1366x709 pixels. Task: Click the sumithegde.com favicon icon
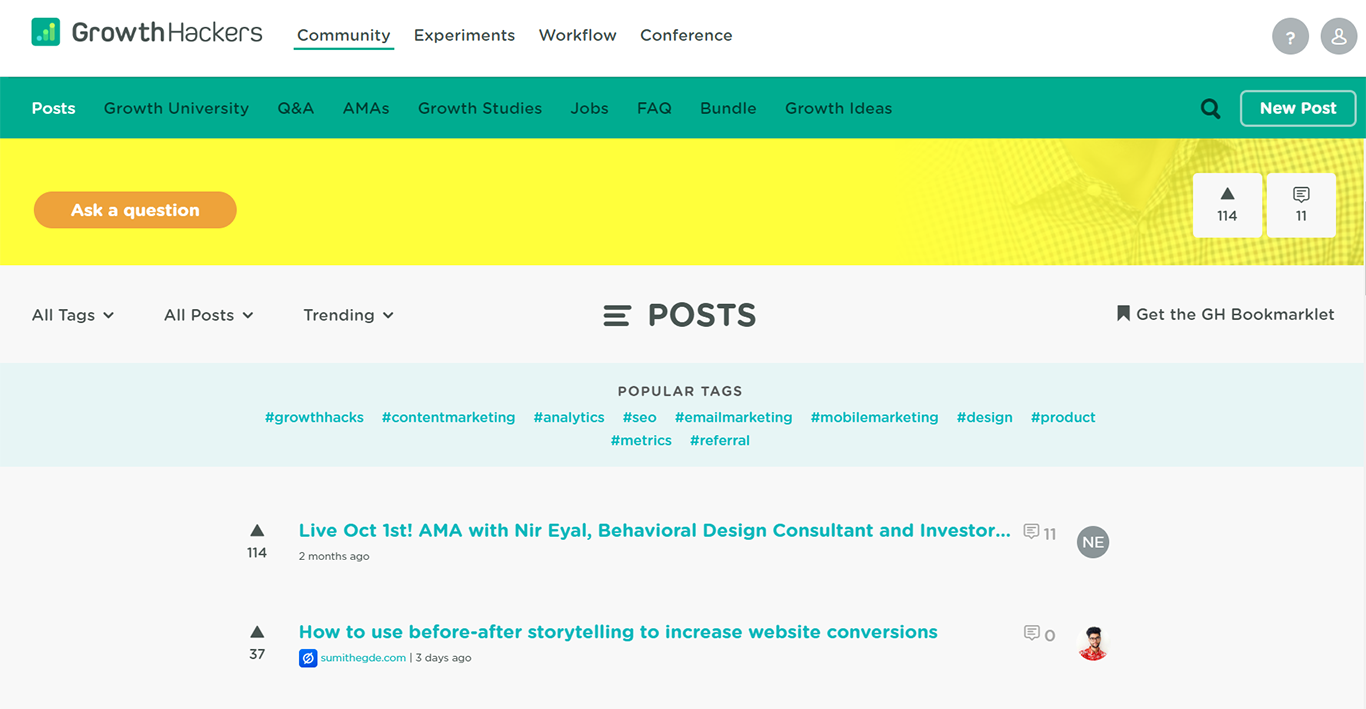tap(308, 658)
